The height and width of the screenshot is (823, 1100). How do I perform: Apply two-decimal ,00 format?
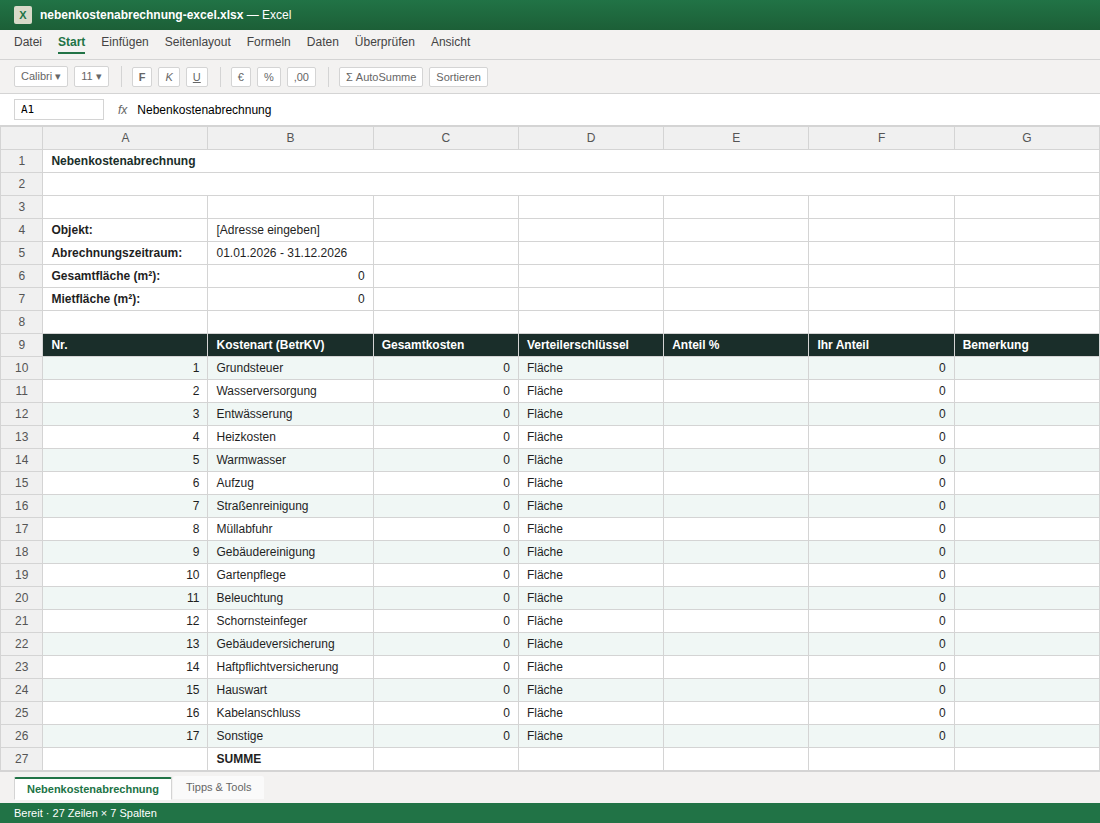tap(302, 76)
